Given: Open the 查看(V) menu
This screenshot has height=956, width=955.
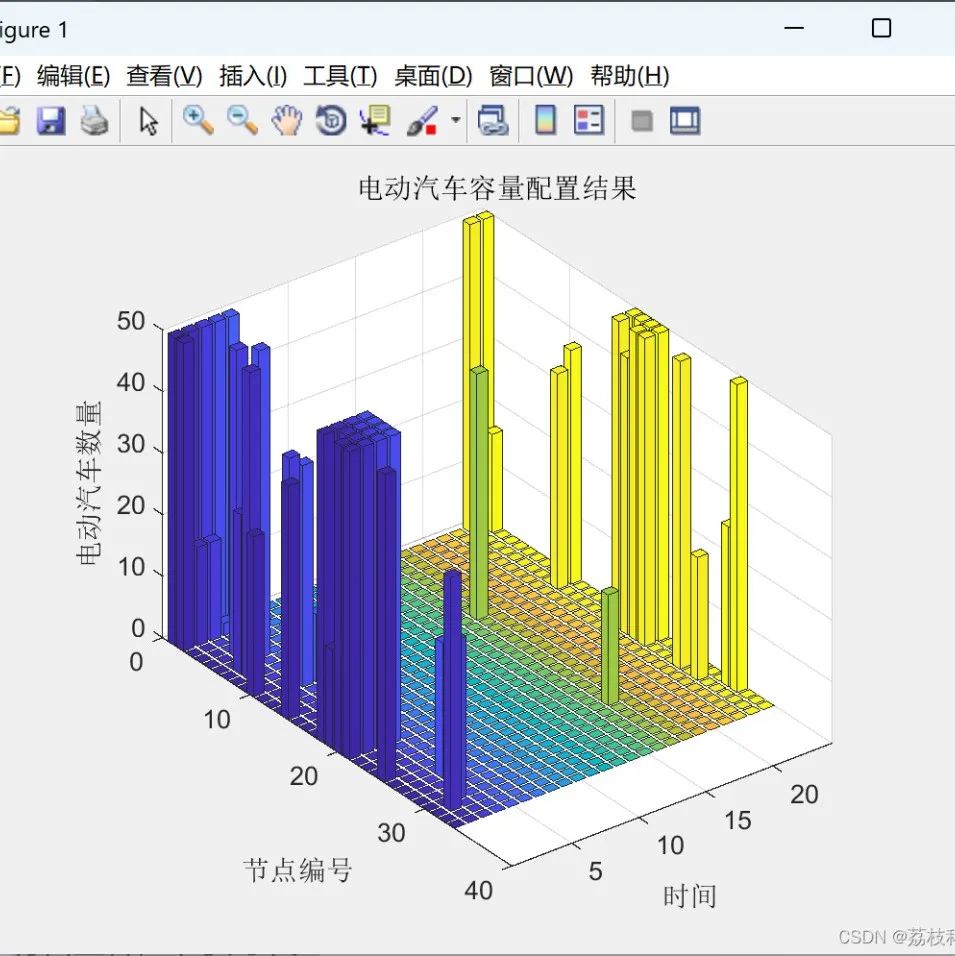Looking at the screenshot, I should [164, 76].
